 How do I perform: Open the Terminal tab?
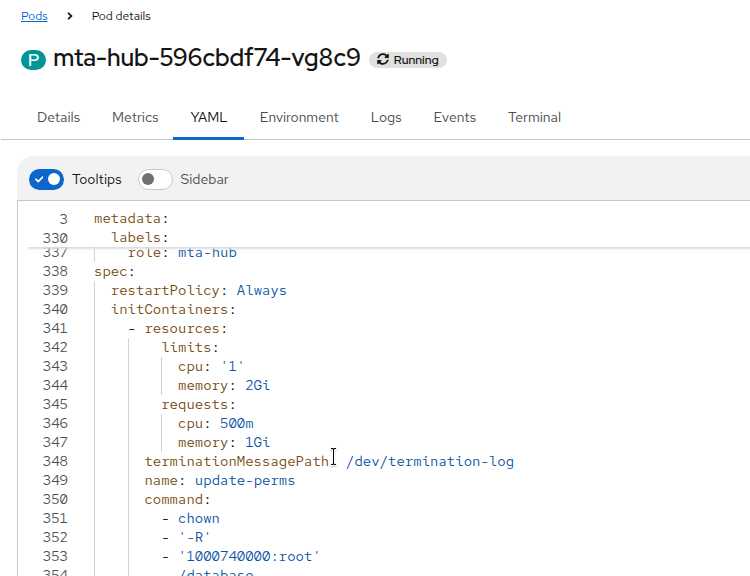click(534, 117)
